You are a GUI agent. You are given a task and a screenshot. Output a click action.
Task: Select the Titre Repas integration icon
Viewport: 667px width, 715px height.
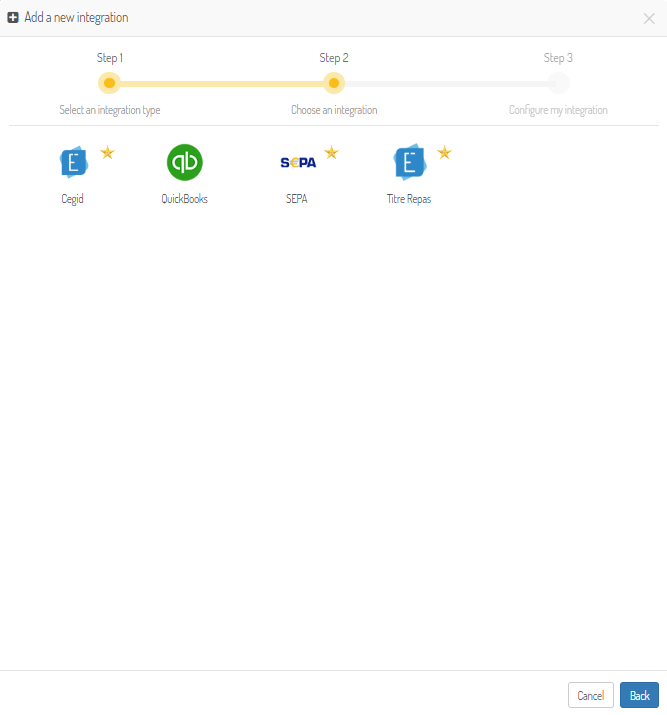coord(410,162)
